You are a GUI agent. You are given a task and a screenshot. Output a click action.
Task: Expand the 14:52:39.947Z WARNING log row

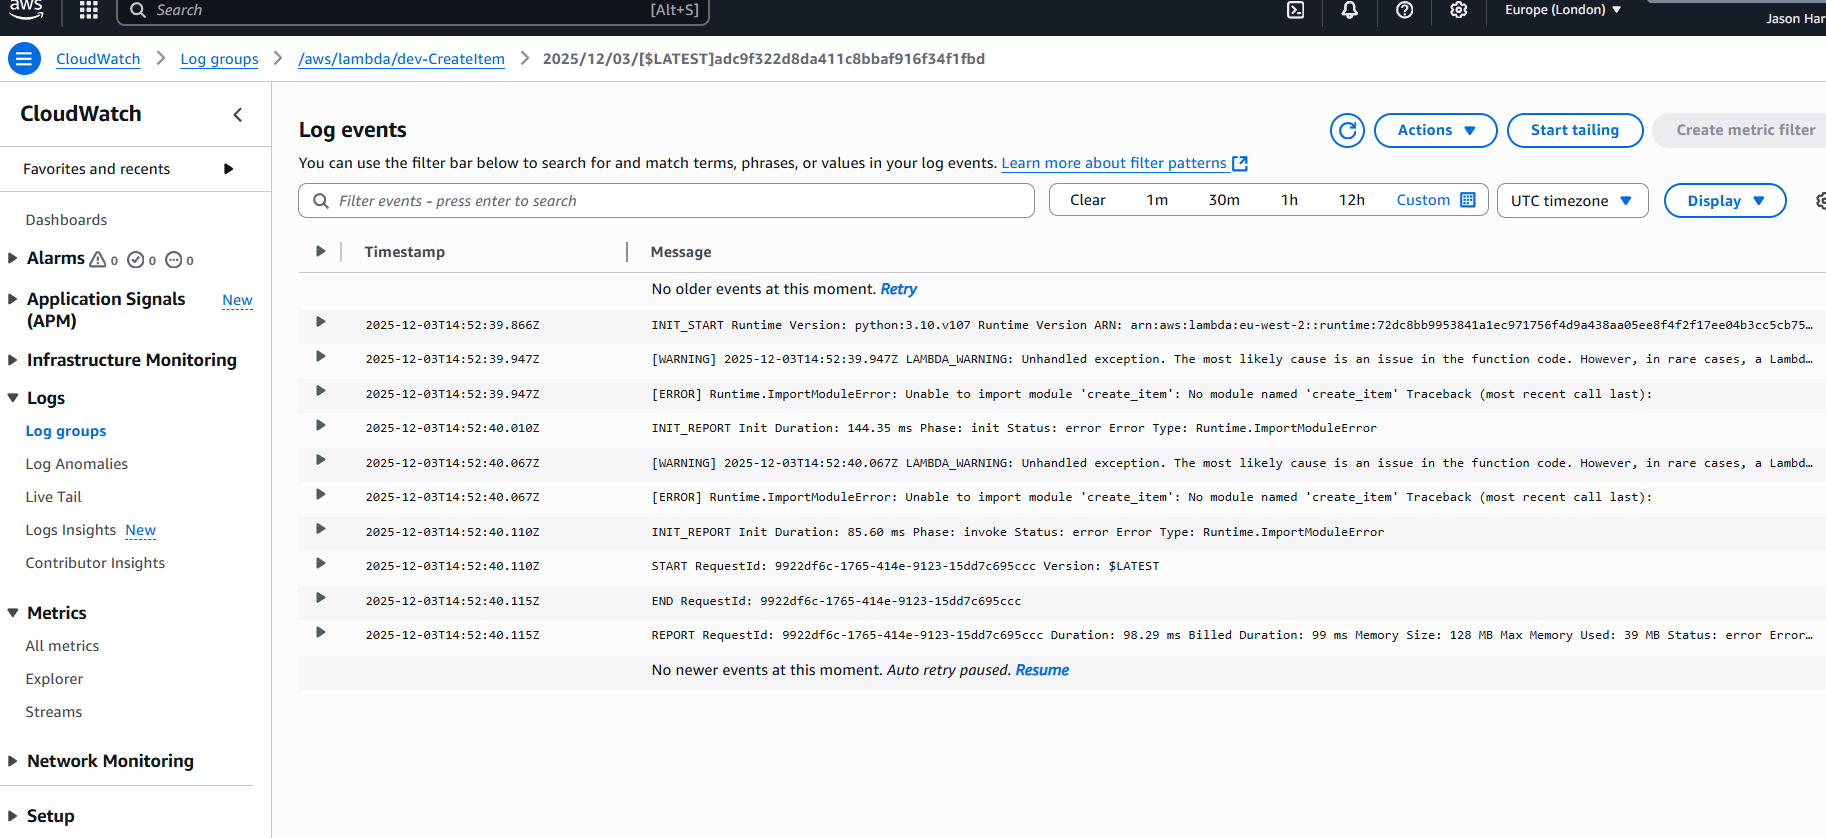(x=320, y=356)
